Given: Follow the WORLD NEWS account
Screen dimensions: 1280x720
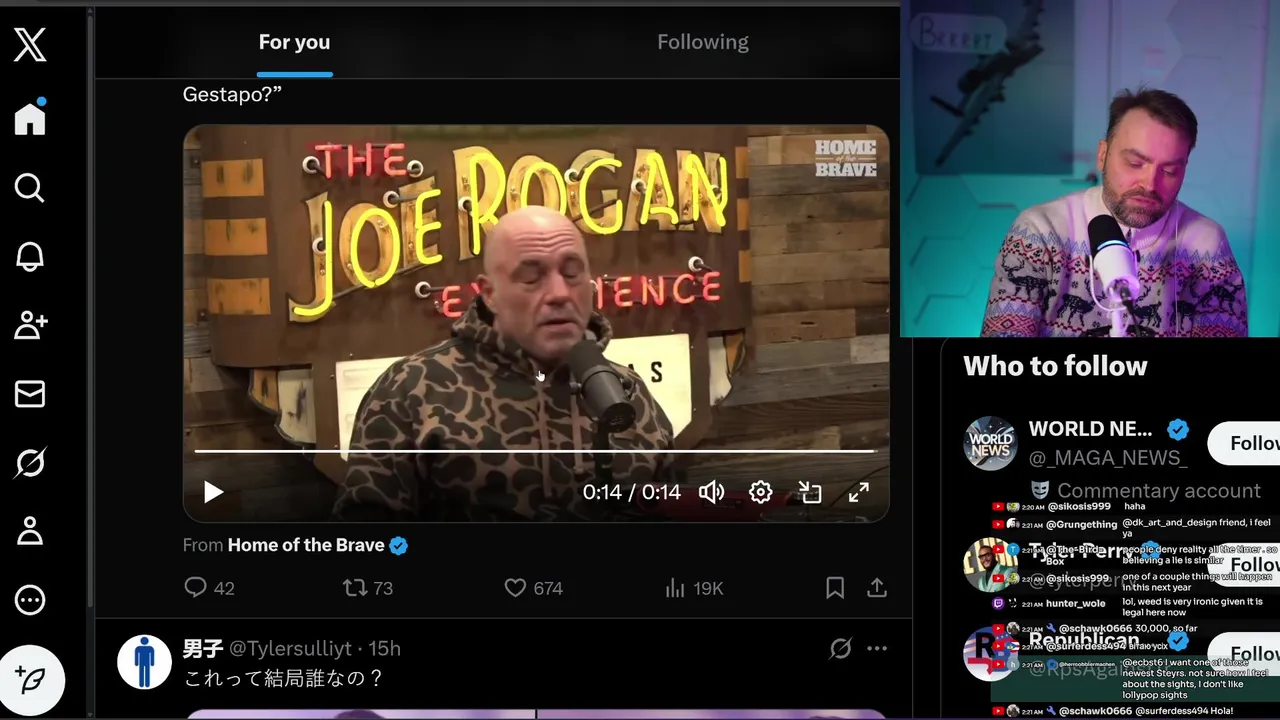Looking at the screenshot, I should (1245, 443).
